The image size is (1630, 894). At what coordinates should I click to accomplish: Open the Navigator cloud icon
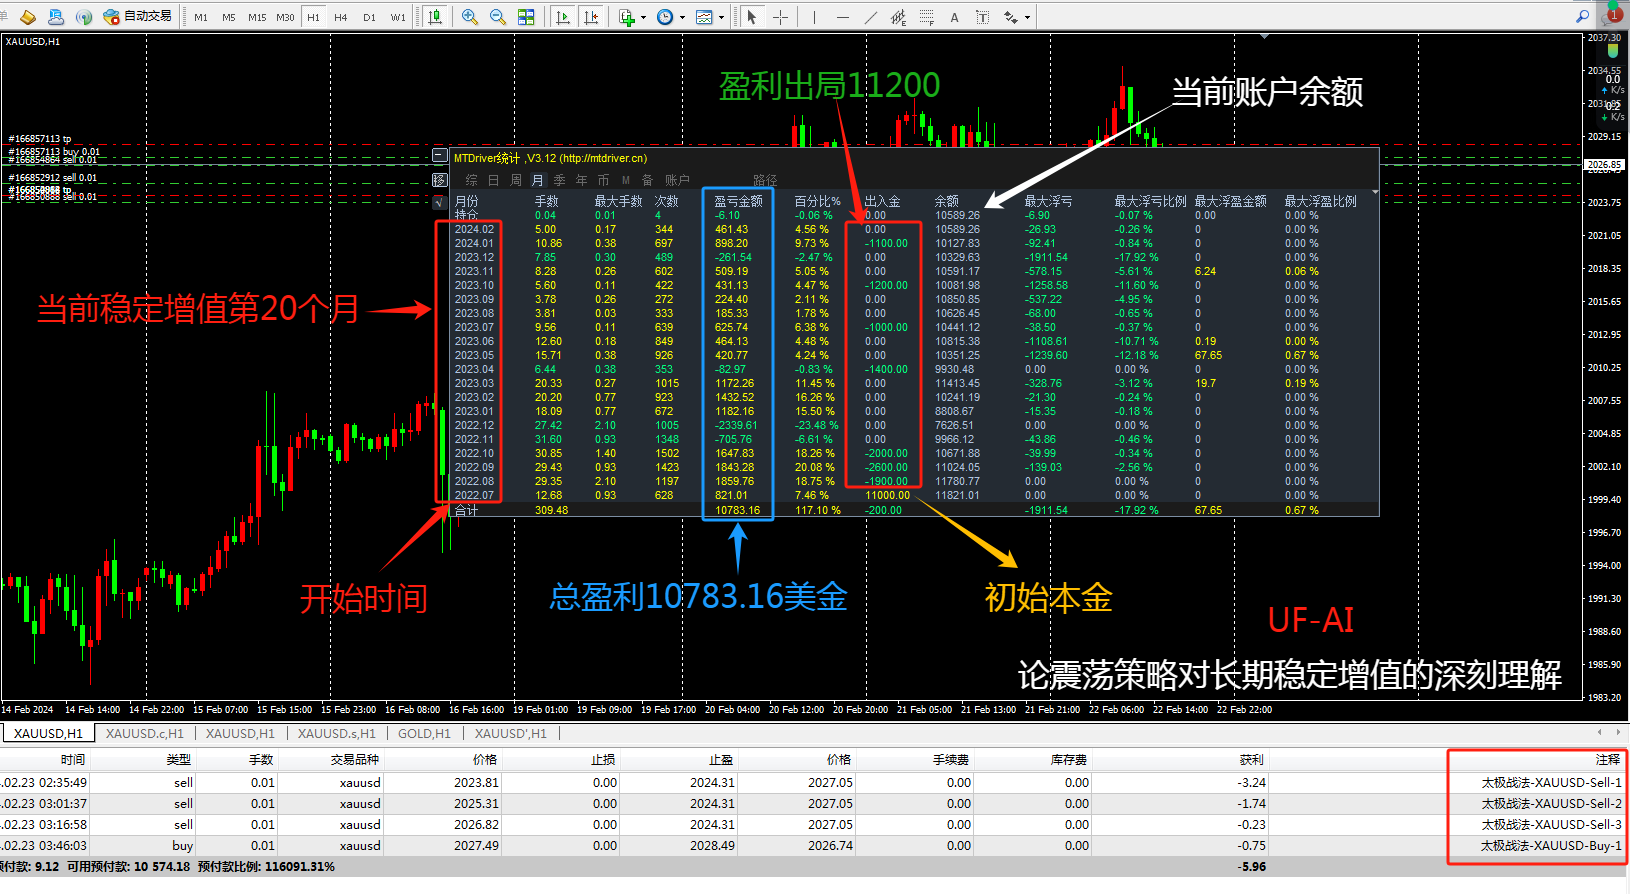click(56, 17)
